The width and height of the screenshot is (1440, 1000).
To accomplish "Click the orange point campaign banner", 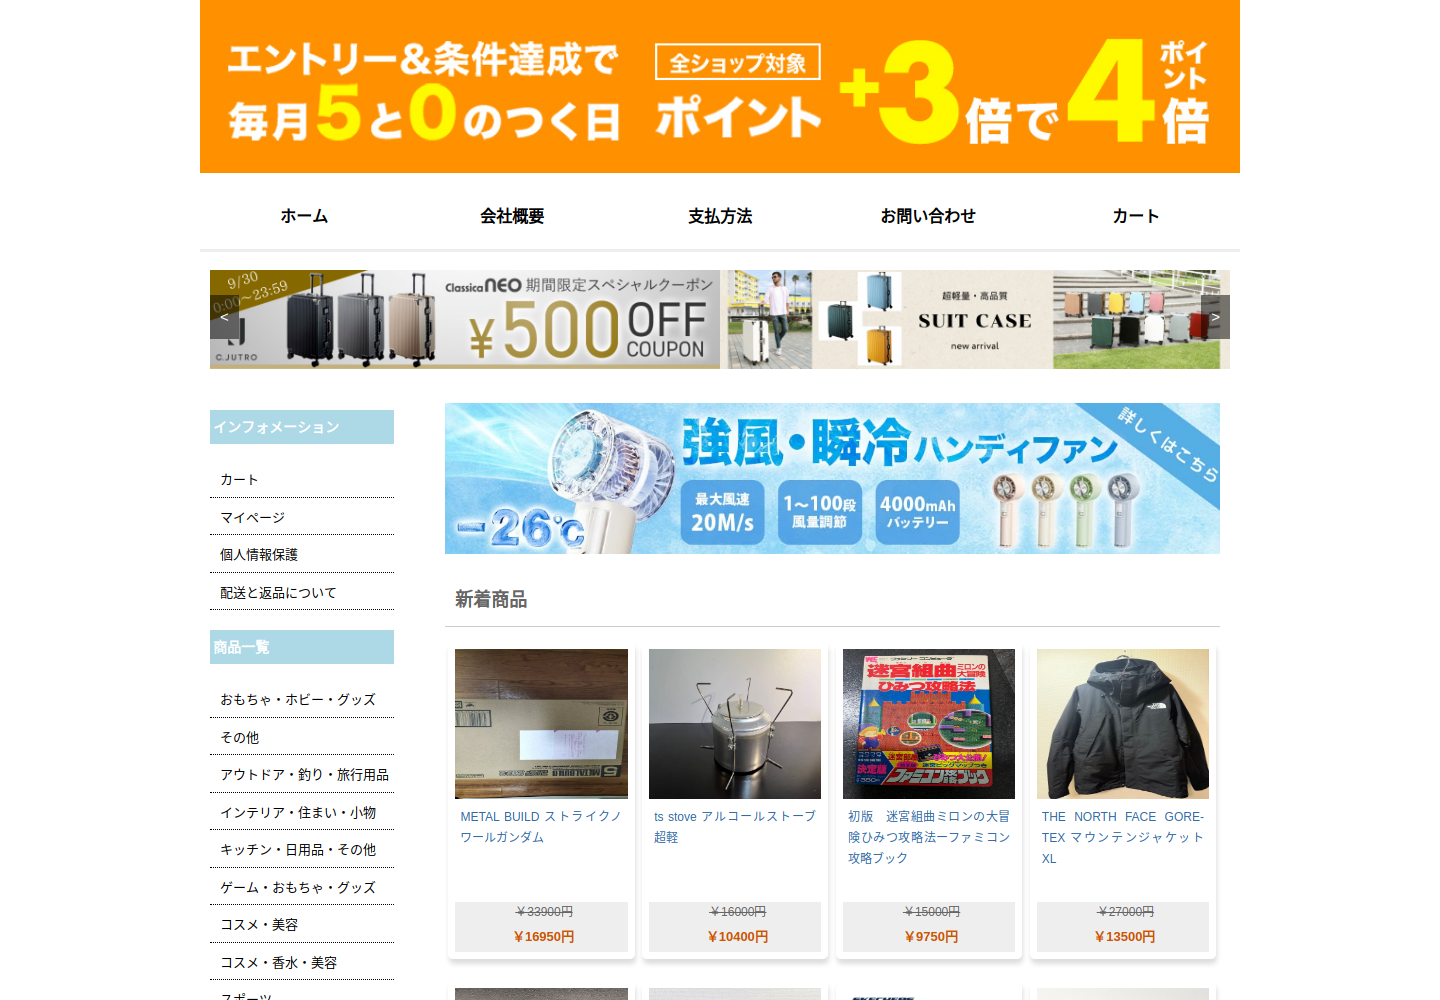I will point(720,86).
